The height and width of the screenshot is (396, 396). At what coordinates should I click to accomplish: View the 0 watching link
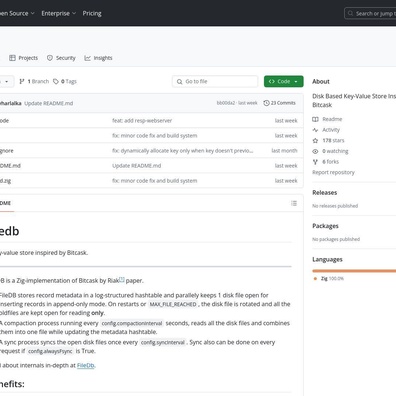pyautogui.click(x=335, y=151)
